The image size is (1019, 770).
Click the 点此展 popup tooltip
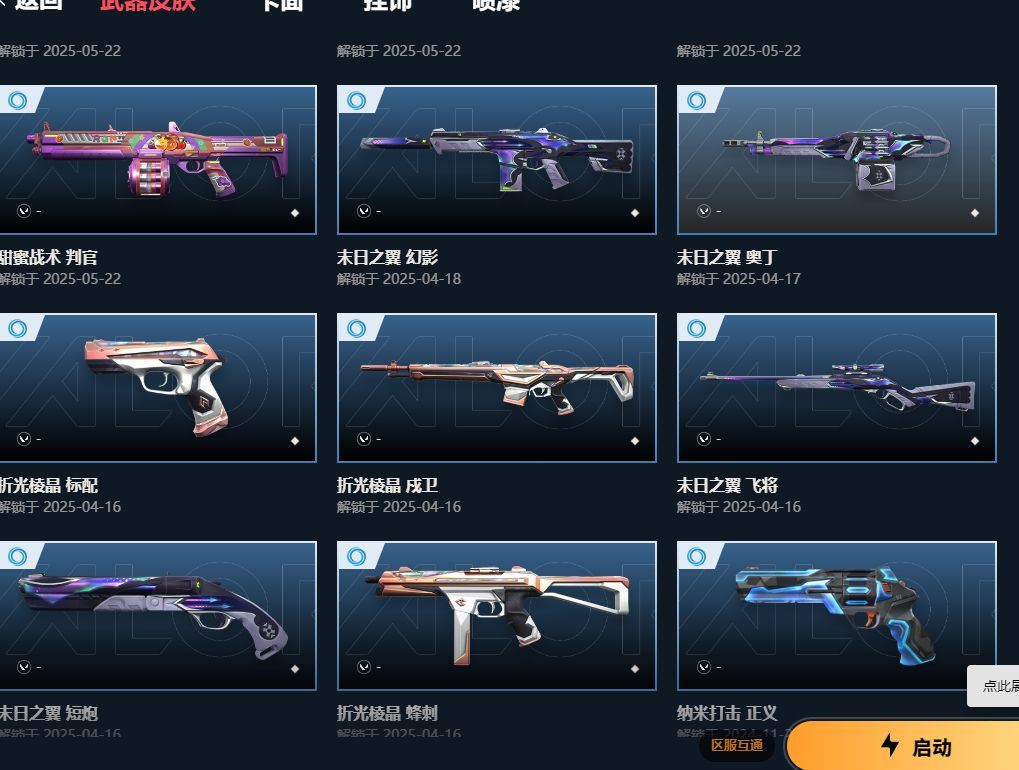tap(993, 686)
